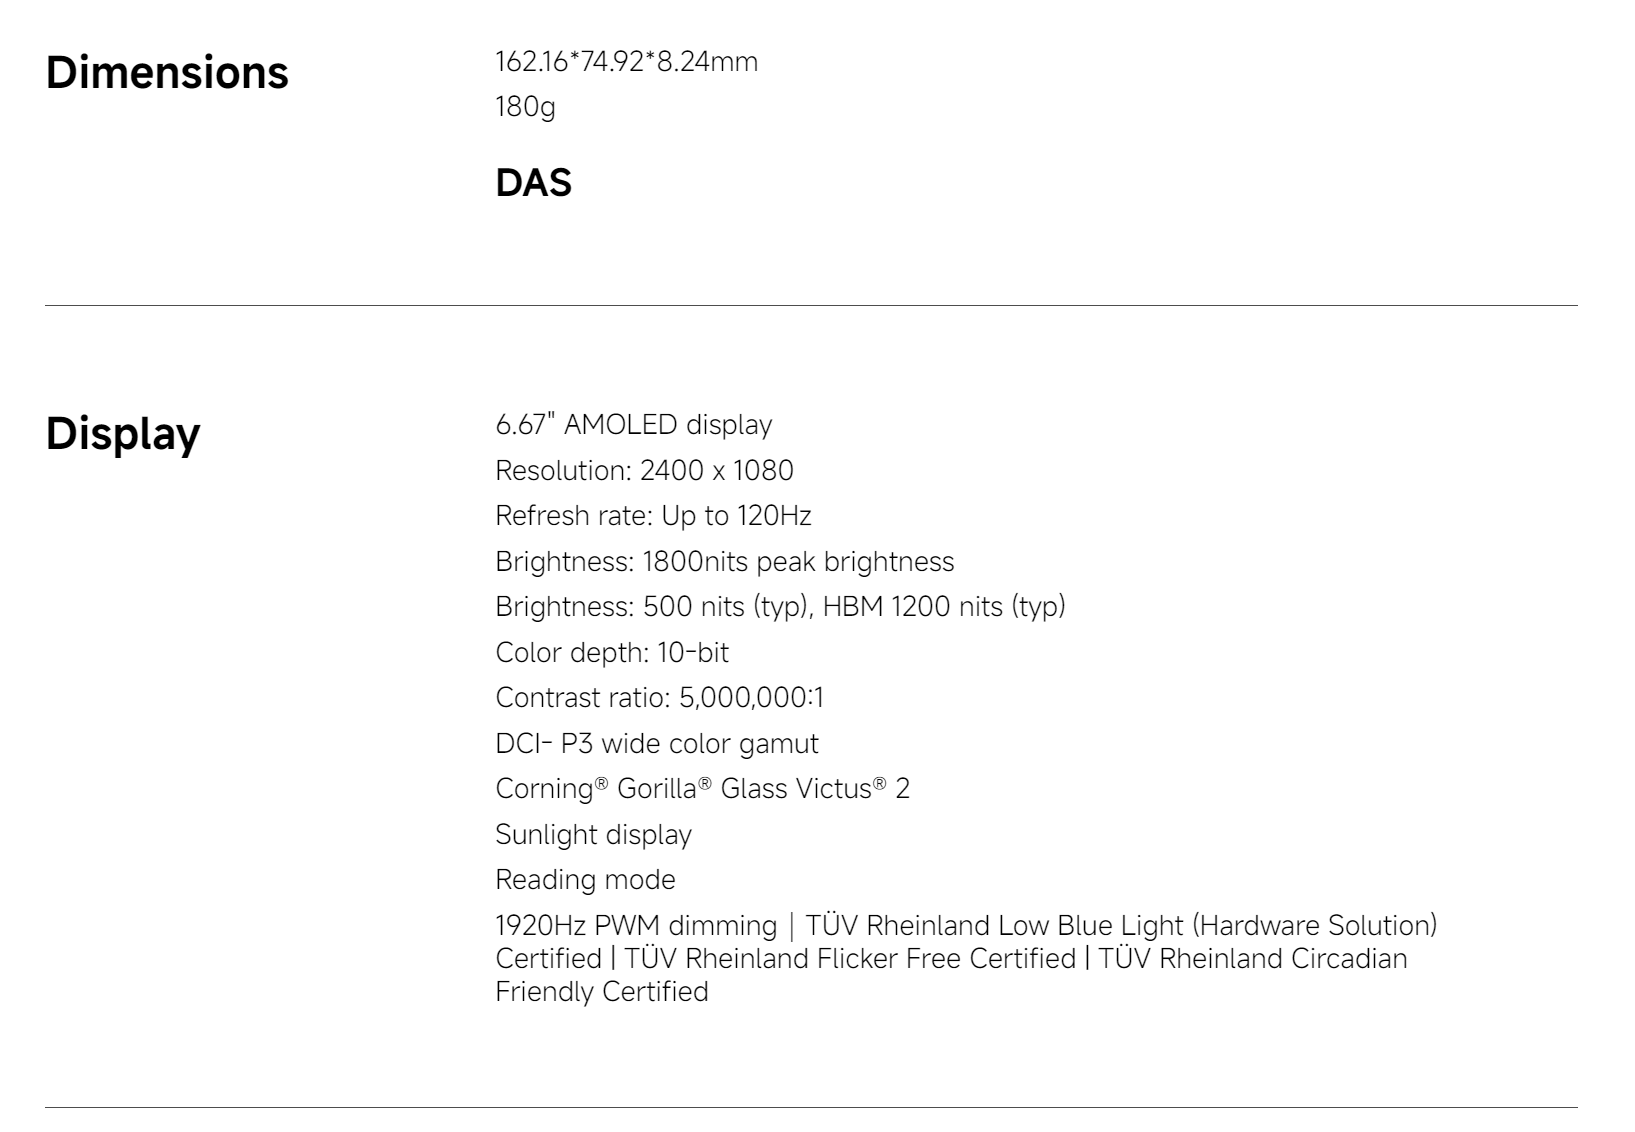
Task: Click the Display section heading
Action: click(123, 434)
